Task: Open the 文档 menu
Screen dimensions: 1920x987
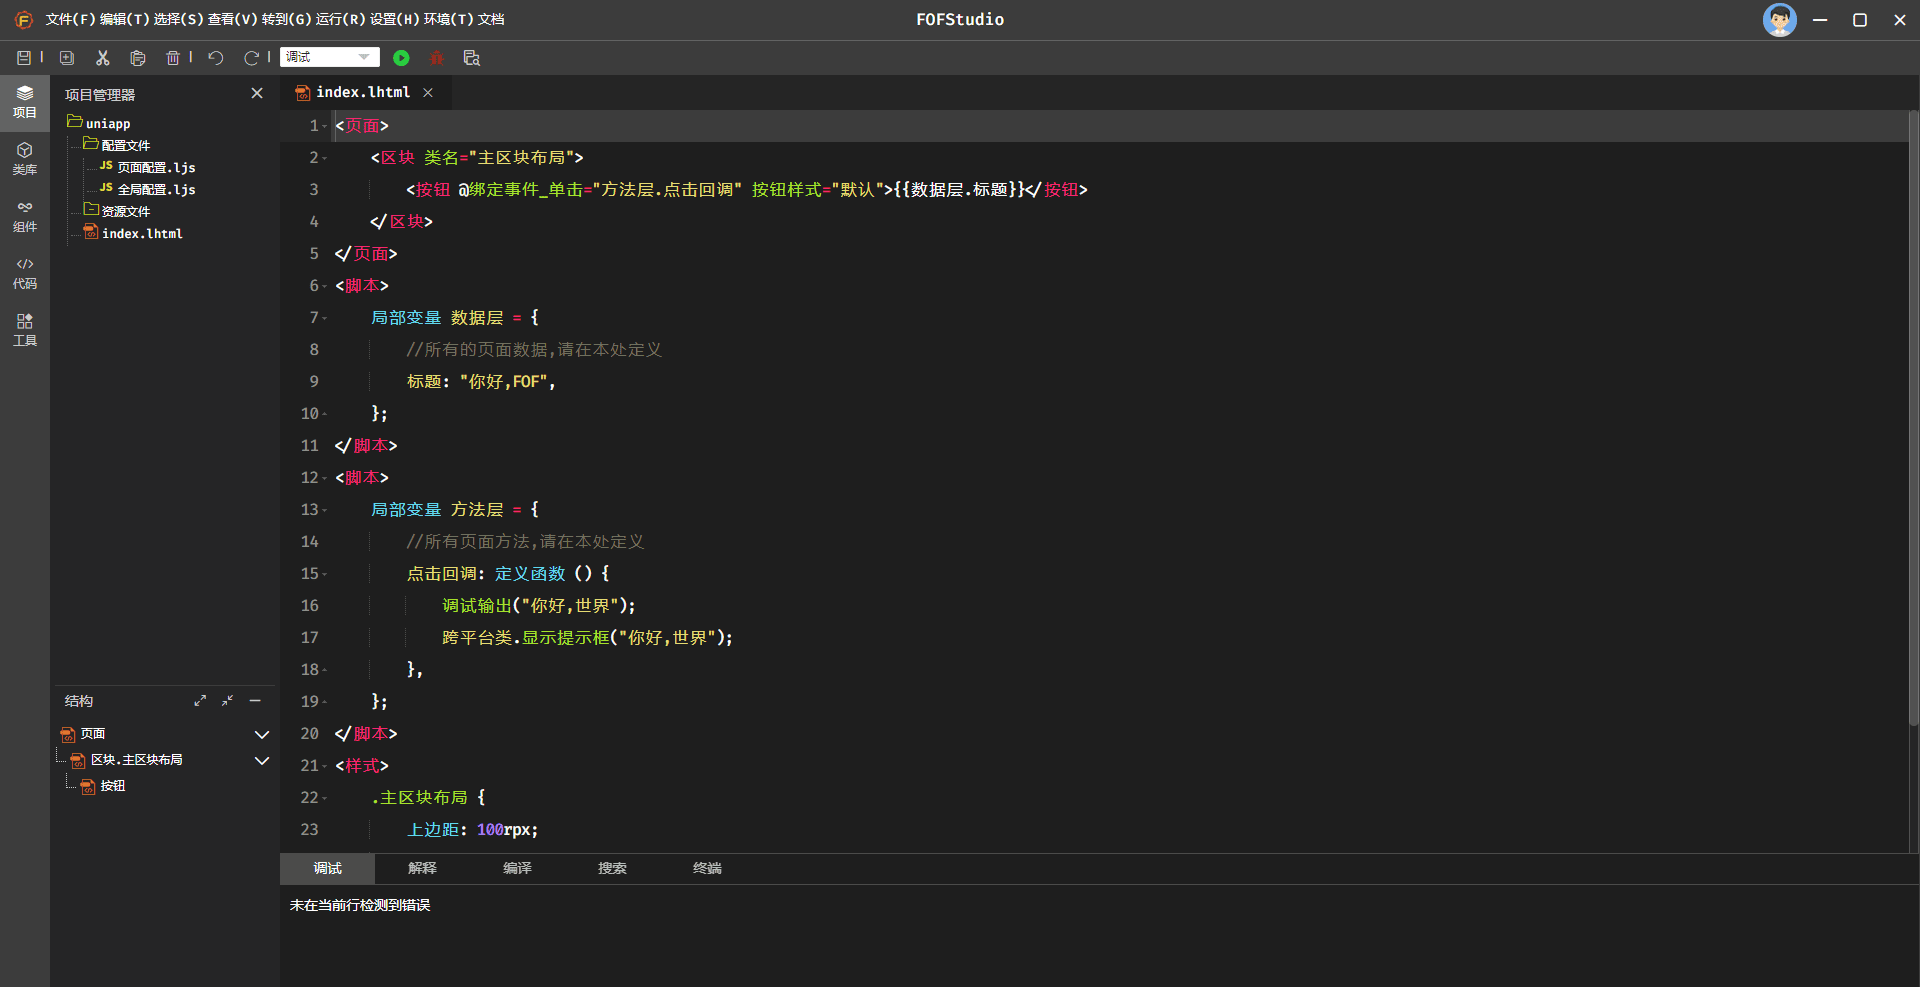Action: [491, 19]
